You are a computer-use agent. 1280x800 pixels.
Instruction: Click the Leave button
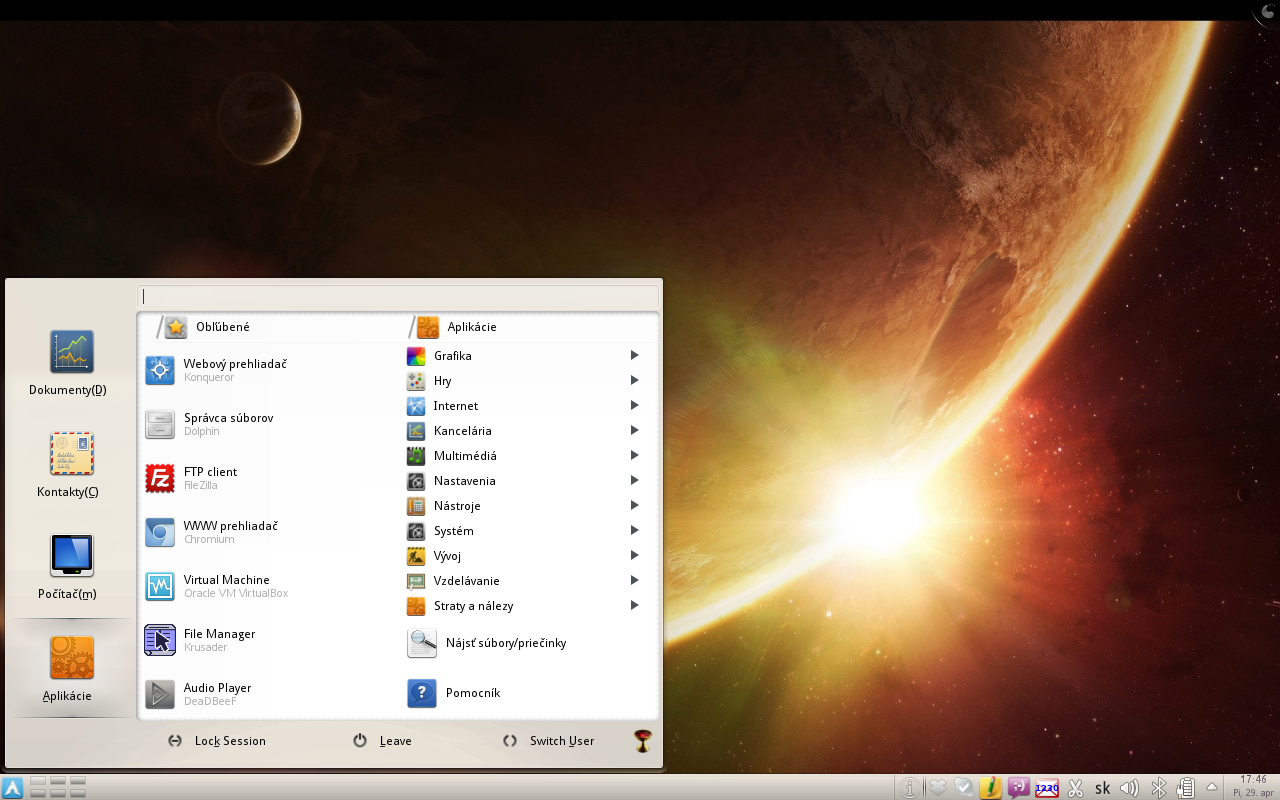(383, 741)
